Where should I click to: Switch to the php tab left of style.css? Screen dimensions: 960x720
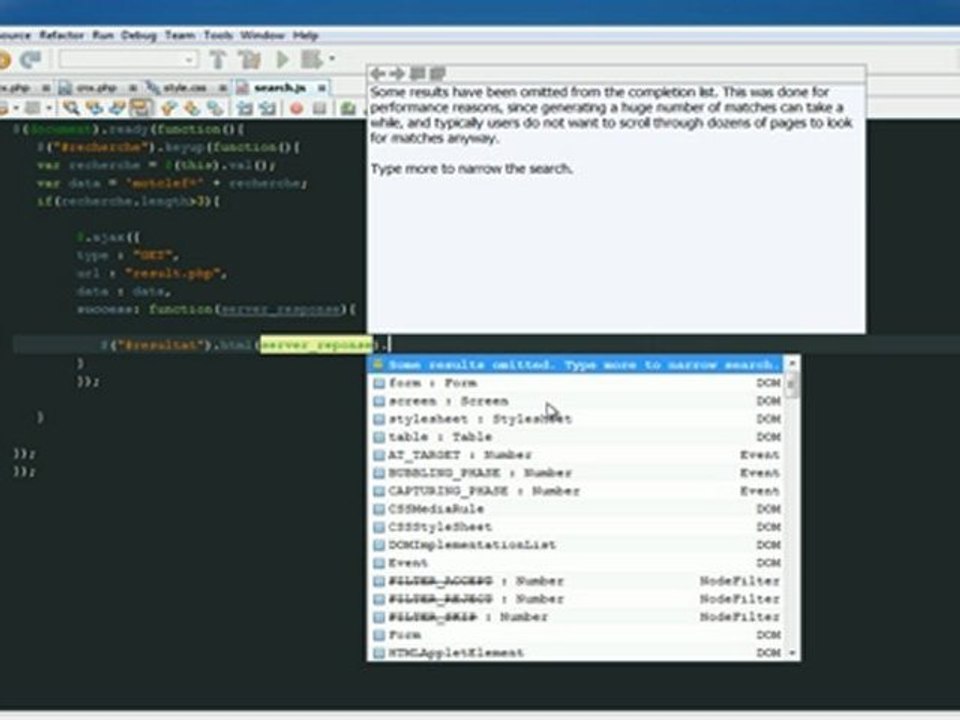(x=96, y=88)
